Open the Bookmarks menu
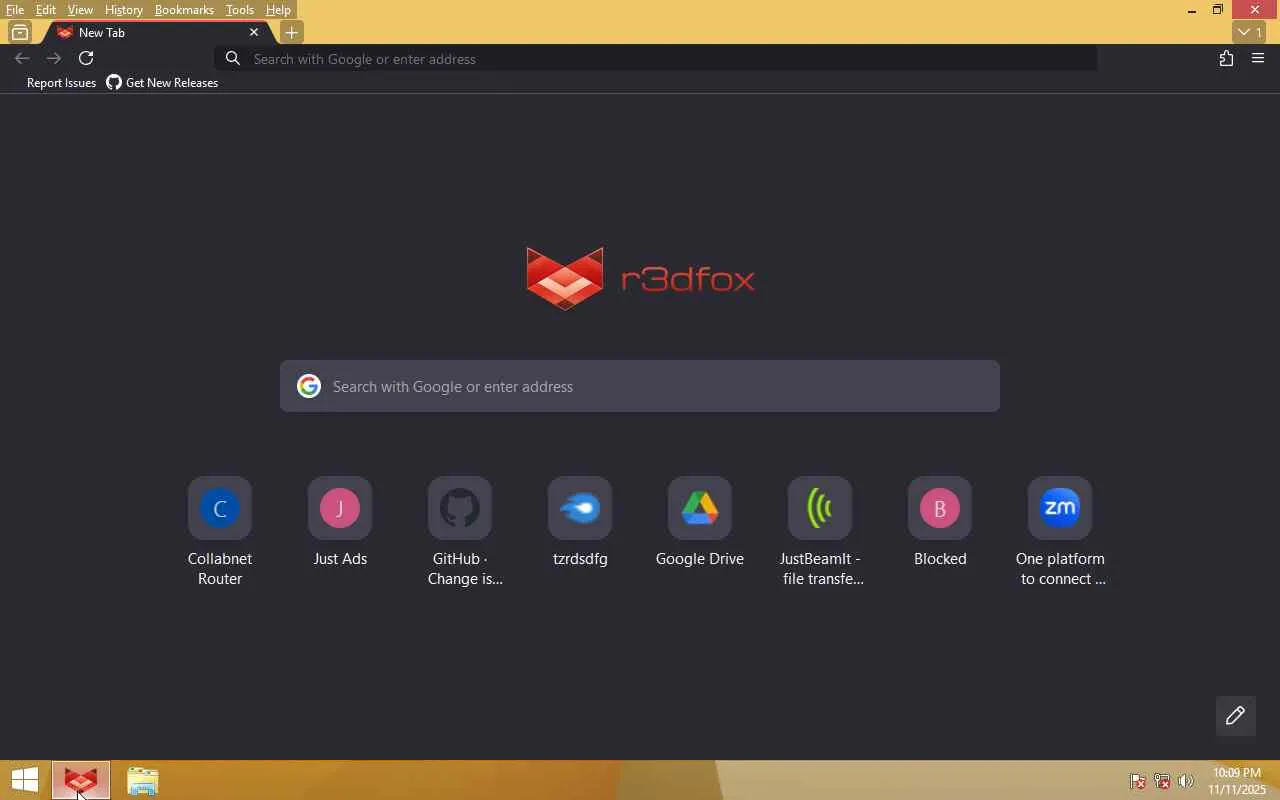The height and width of the screenshot is (800, 1280). 184,10
